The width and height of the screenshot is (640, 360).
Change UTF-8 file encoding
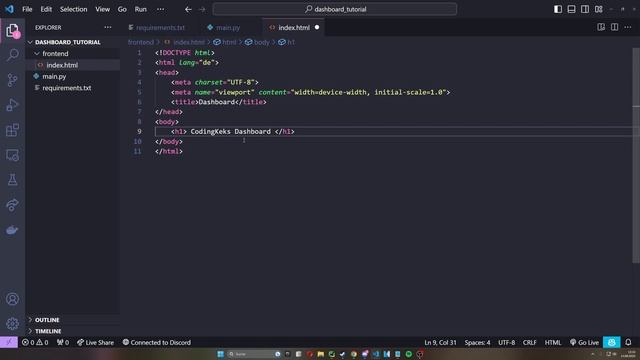[507, 342]
